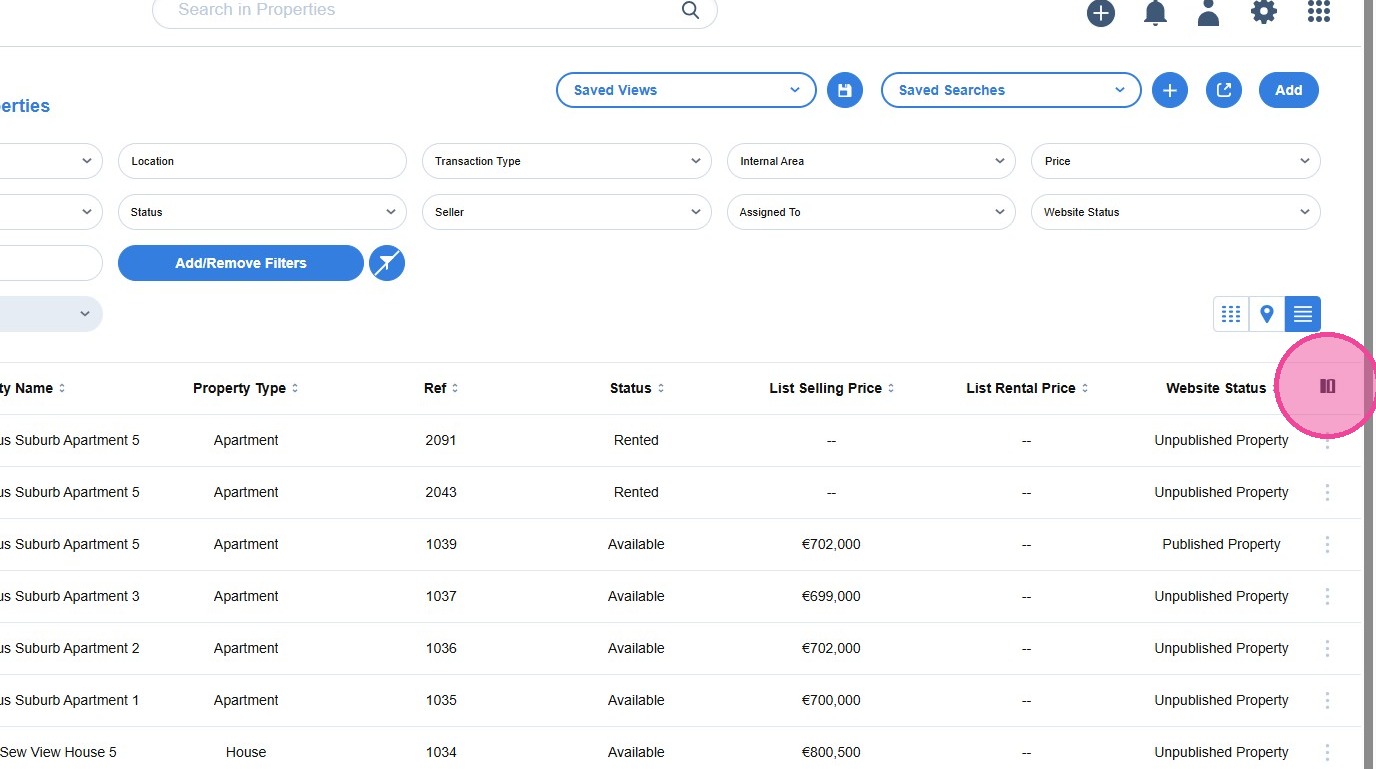The image size is (1376, 769).
Task: Switch to map view with pin icon
Action: point(1267,314)
